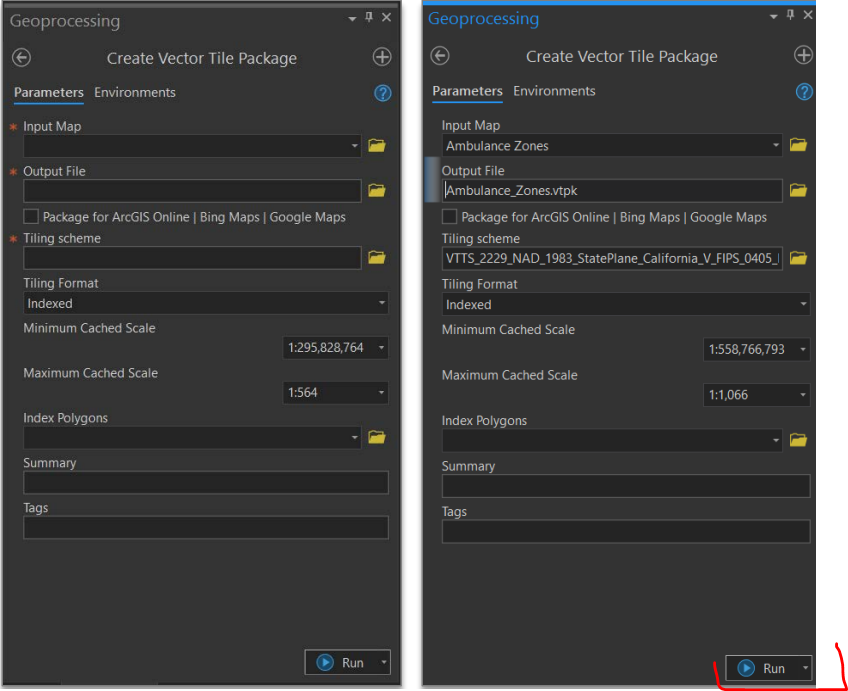848x691 pixels.
Task: Click the help icon in the right pane
Action: pos(804,91)
